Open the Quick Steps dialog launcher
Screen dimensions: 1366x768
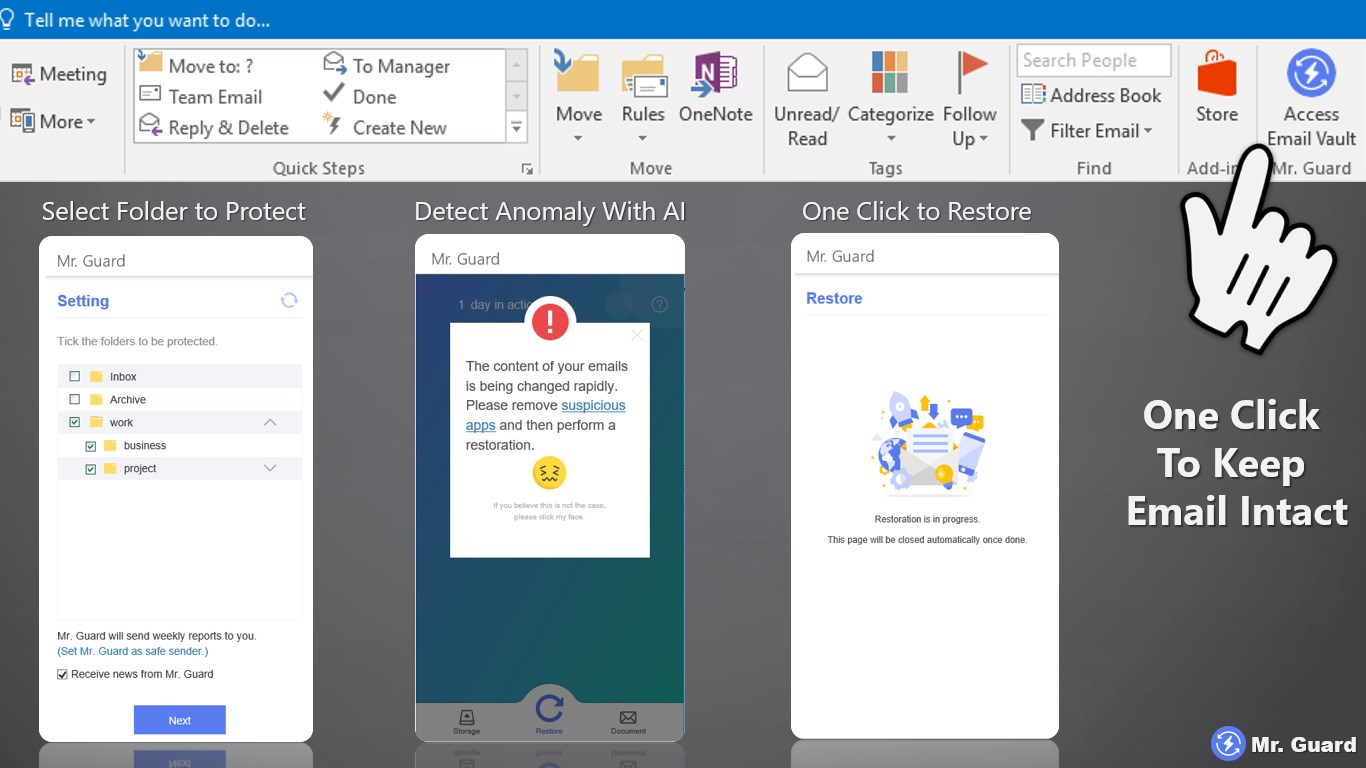527,169
